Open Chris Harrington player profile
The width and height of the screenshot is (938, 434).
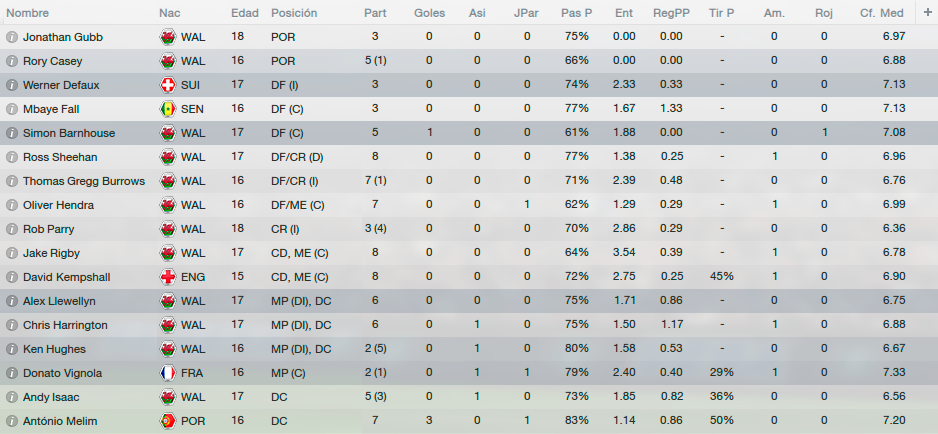[65, 325]
